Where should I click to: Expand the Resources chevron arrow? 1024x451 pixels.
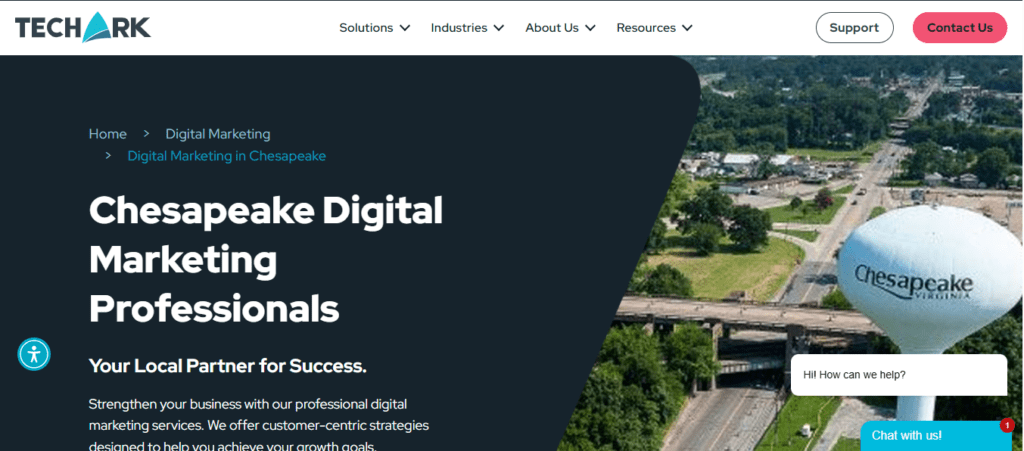[x=687, y=28]
